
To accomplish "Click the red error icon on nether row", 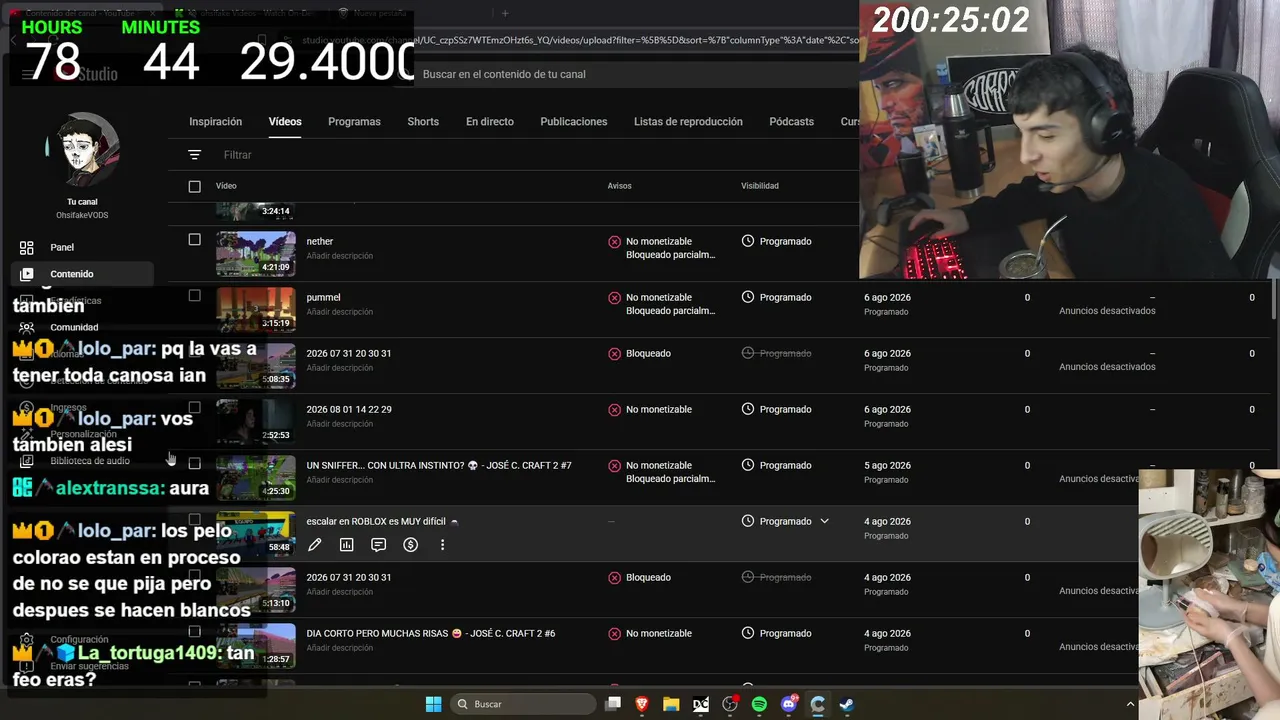I will coord(614,242).
